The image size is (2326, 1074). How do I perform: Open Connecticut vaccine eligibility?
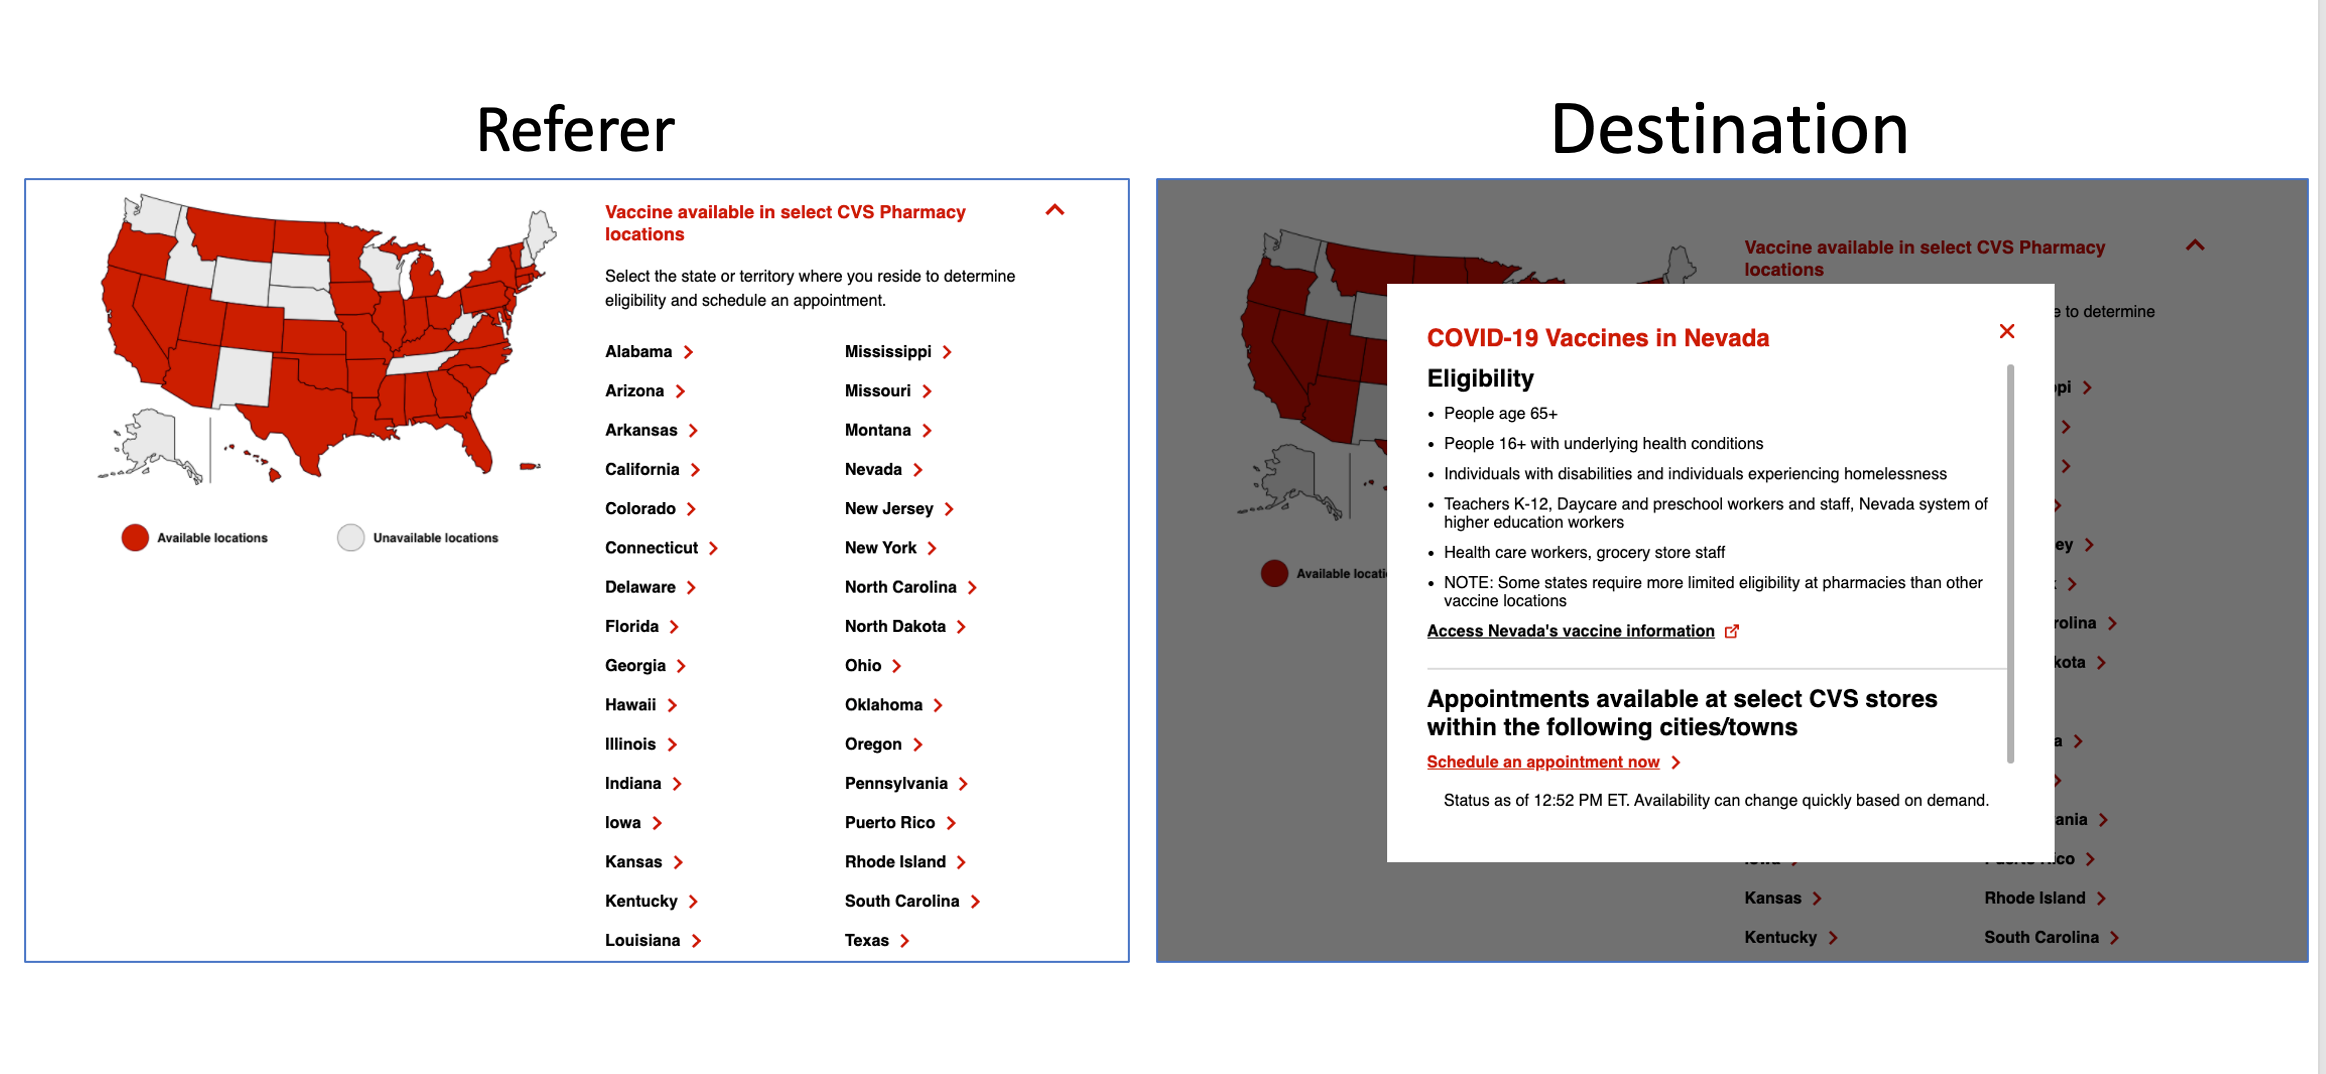[x=651, y=548]
